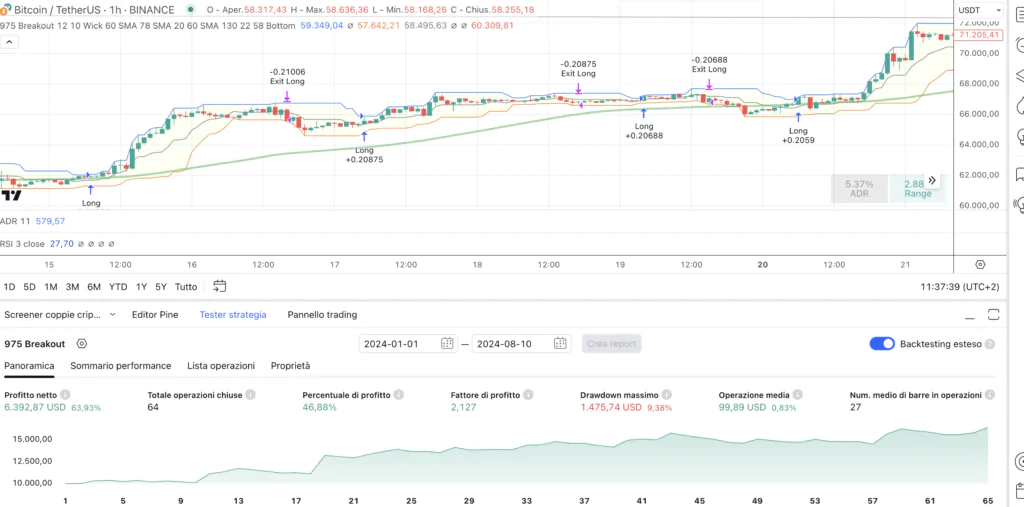Open the Pannello trading tab
The width and height of the screenshot is (1024, 507).
(322, 315)
